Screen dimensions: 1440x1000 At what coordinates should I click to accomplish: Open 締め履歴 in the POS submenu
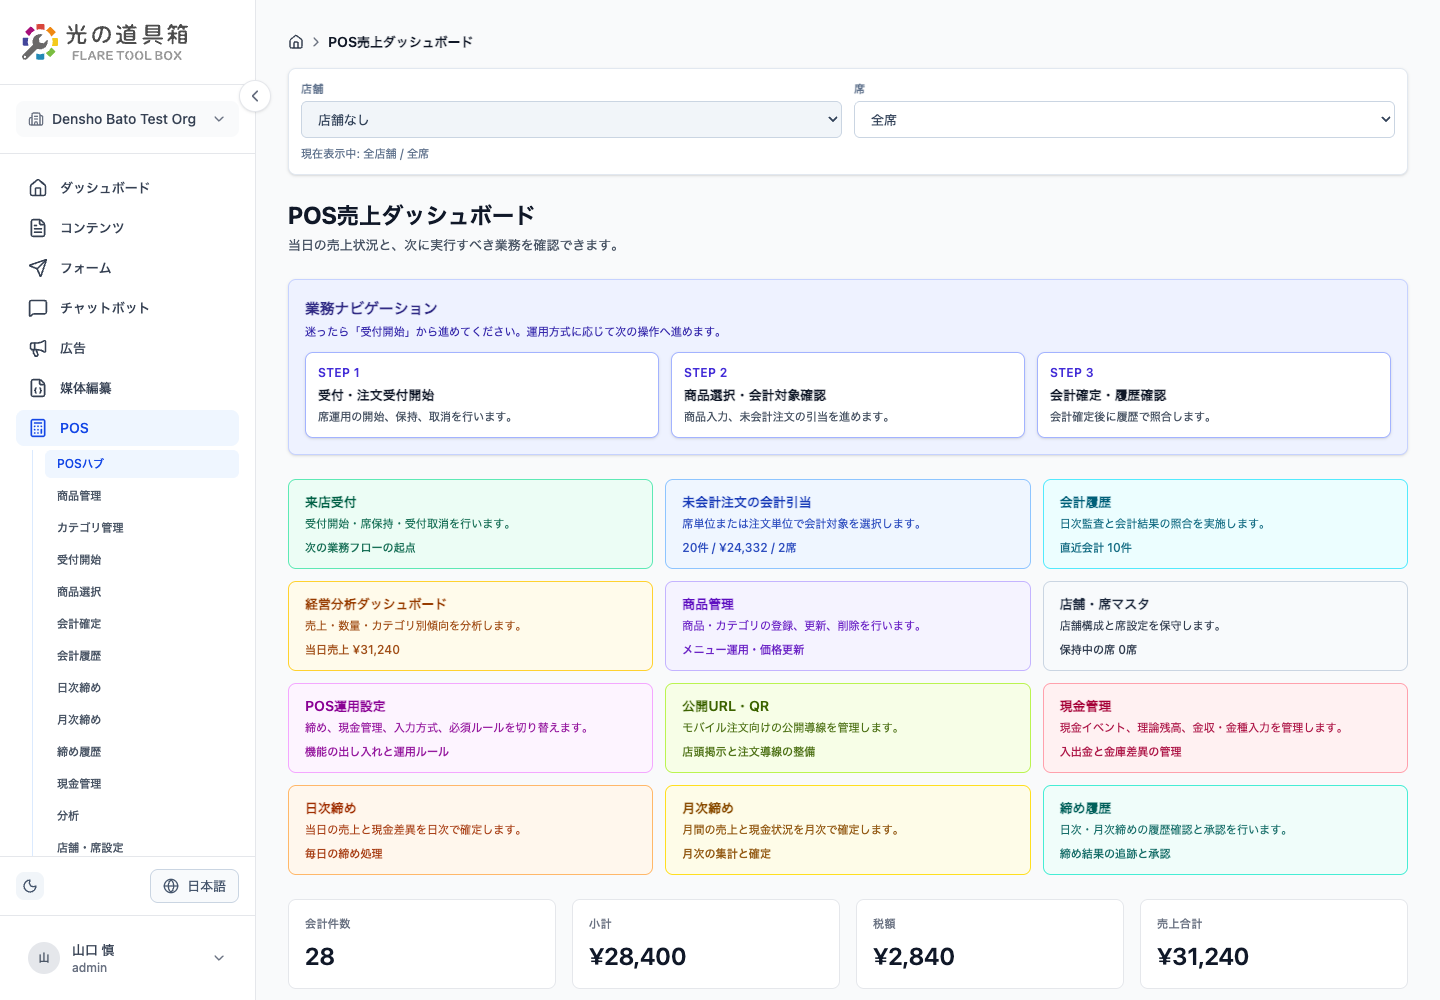(x=142, y=752)
